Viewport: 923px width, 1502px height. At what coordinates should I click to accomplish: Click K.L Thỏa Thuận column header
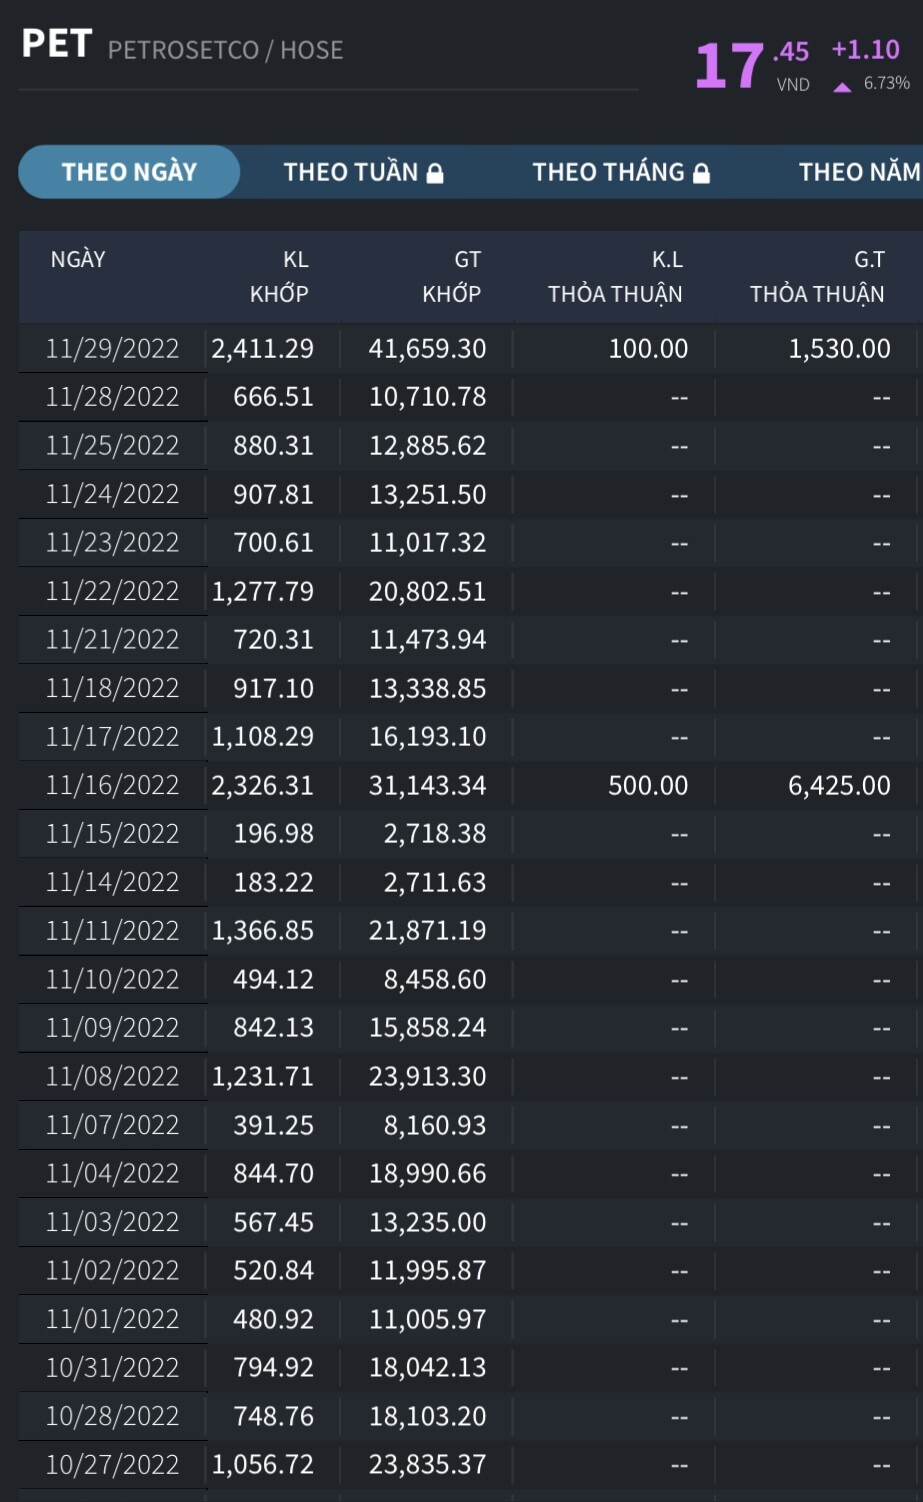click(x=615, y=276)
